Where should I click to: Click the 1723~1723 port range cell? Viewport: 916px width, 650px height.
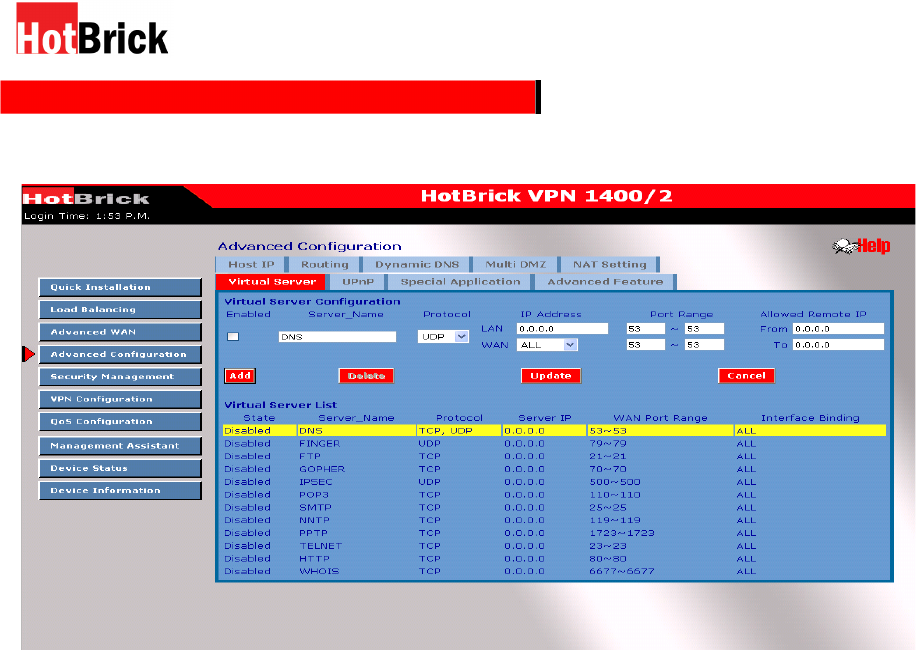click(x=622, y=533)
